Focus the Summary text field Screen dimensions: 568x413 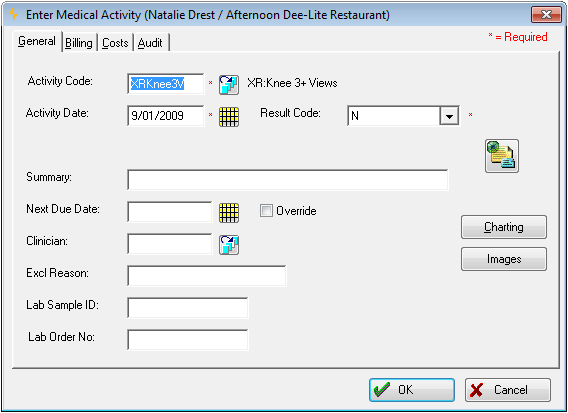(x=288, y=180)
